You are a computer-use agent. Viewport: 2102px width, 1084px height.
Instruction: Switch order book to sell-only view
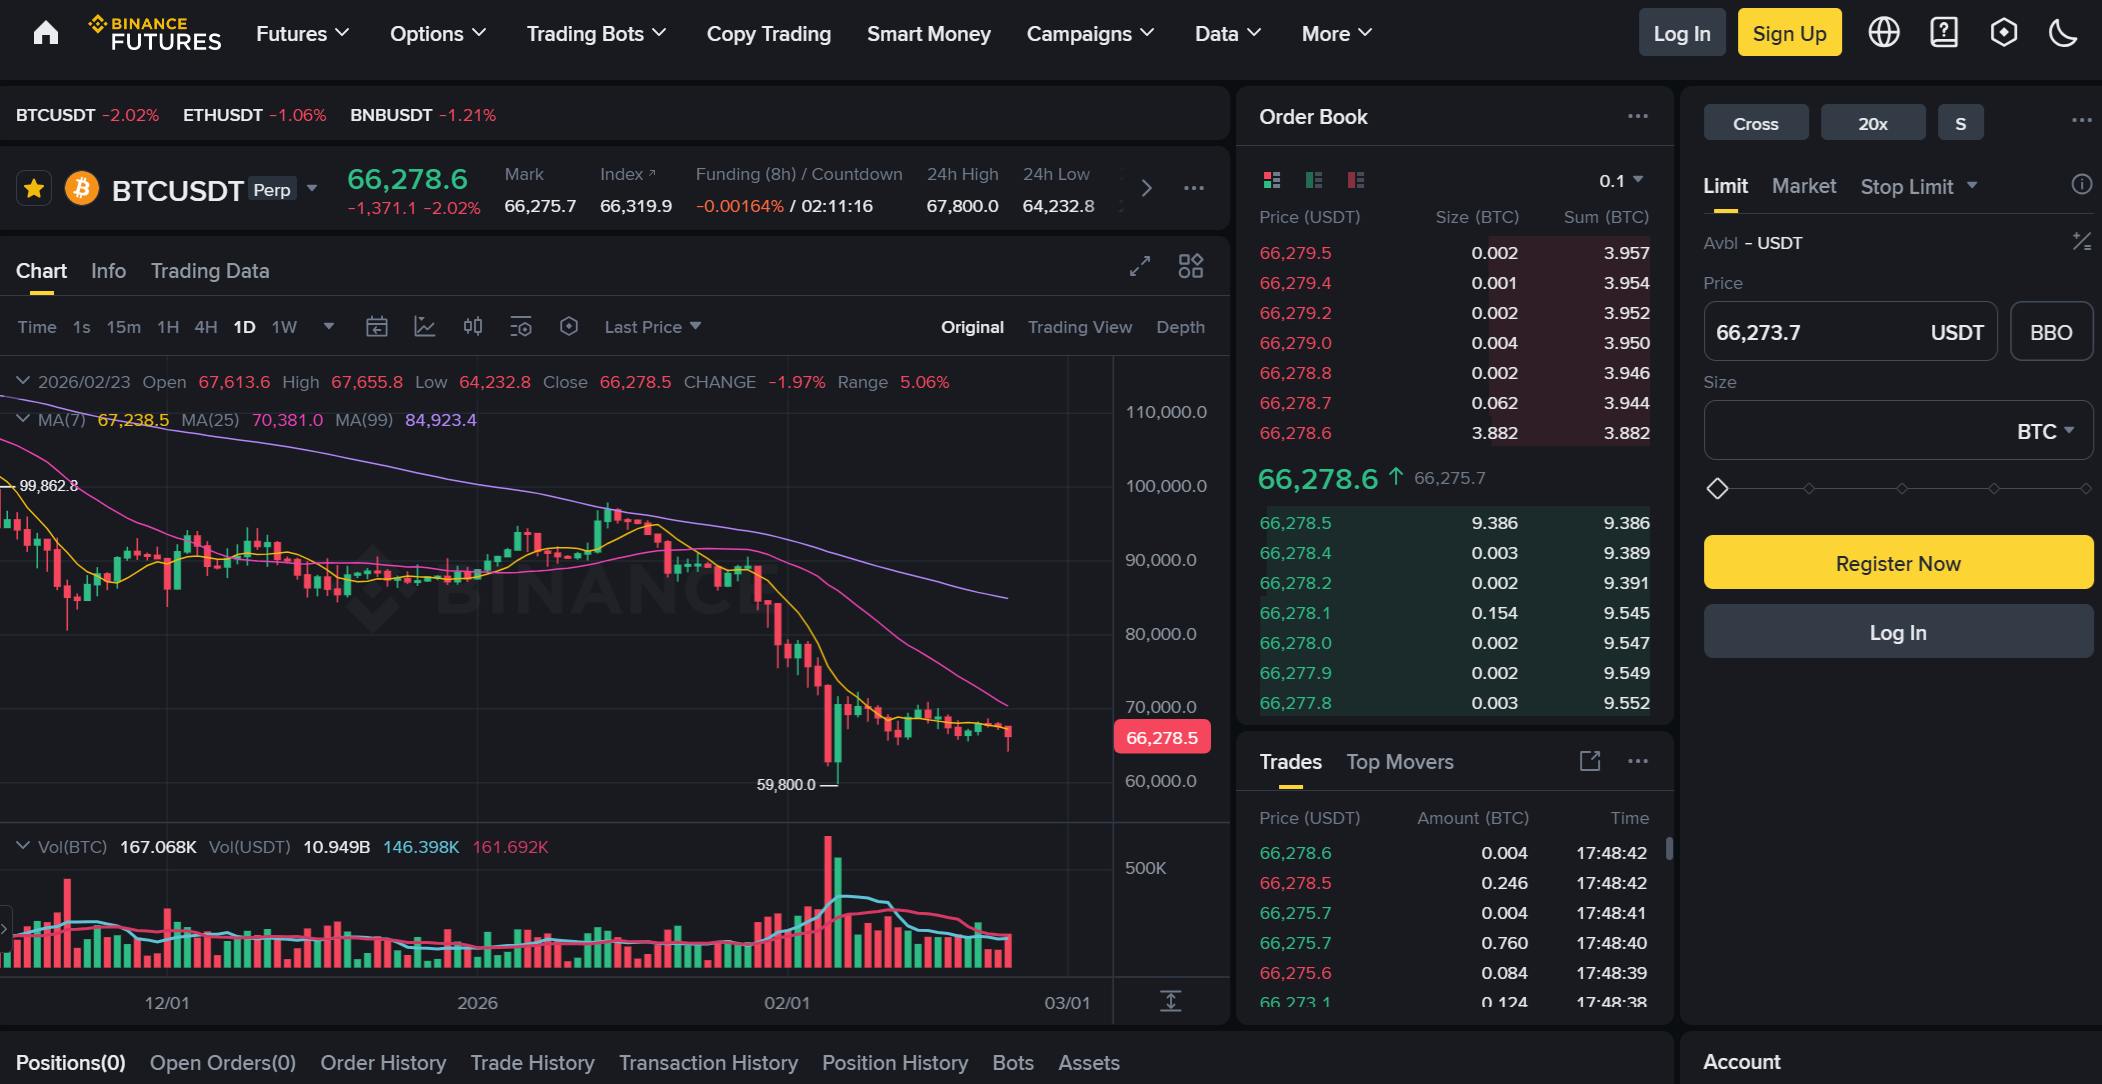pyautogui.click(x=1355, y=180)
